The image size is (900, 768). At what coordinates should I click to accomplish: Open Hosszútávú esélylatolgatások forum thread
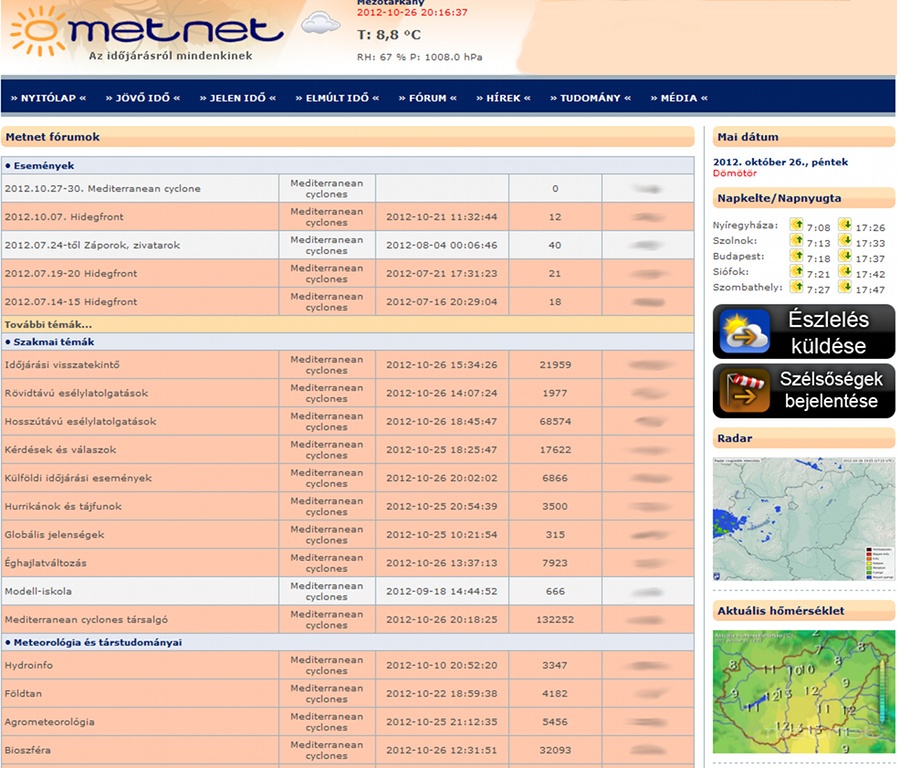click(80, 421)
